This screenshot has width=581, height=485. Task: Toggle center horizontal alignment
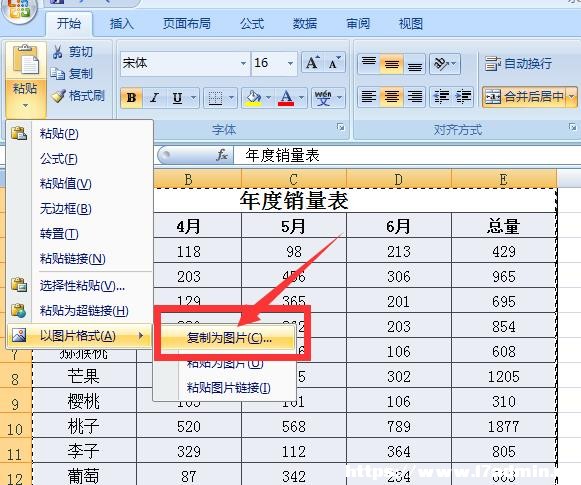(392, 97)
